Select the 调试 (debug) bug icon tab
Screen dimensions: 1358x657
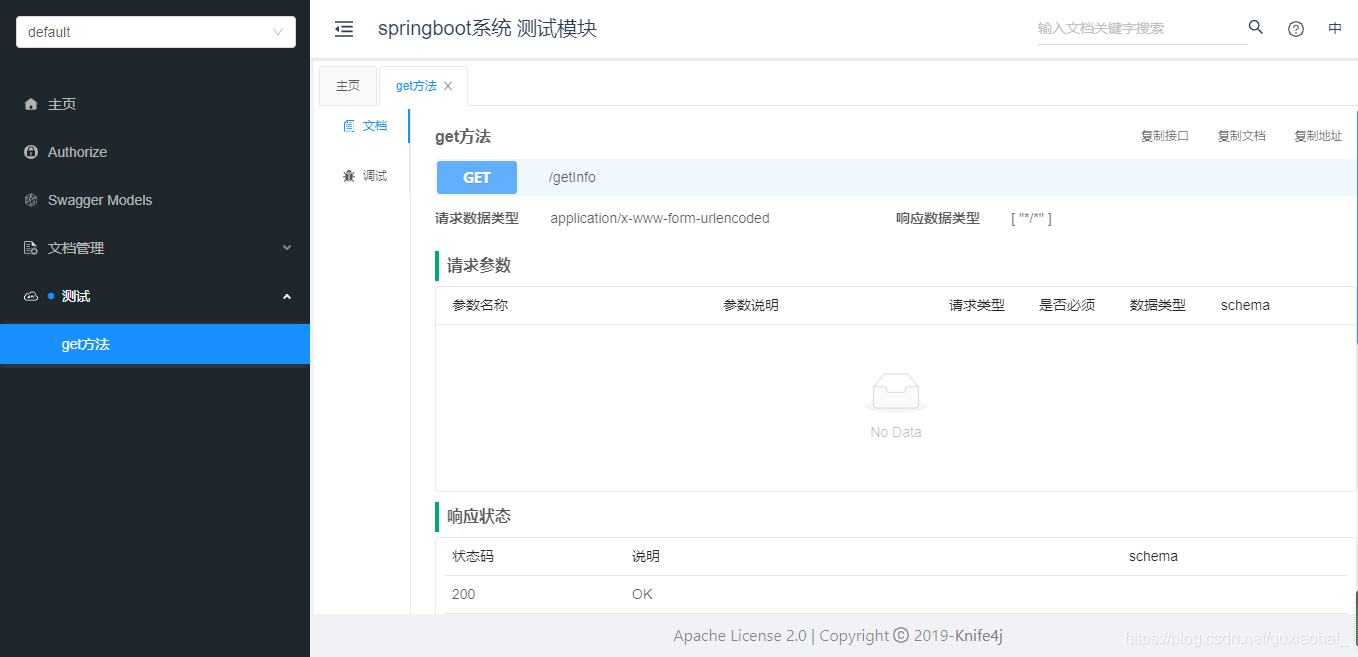pos(349,175)
